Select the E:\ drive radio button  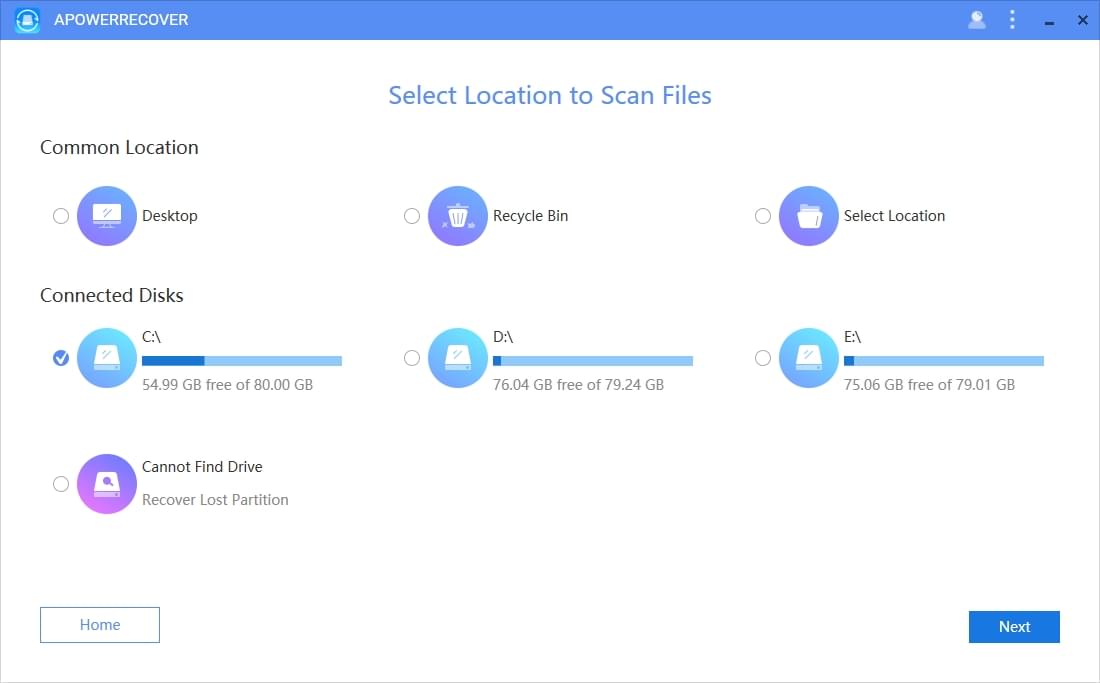763,357
